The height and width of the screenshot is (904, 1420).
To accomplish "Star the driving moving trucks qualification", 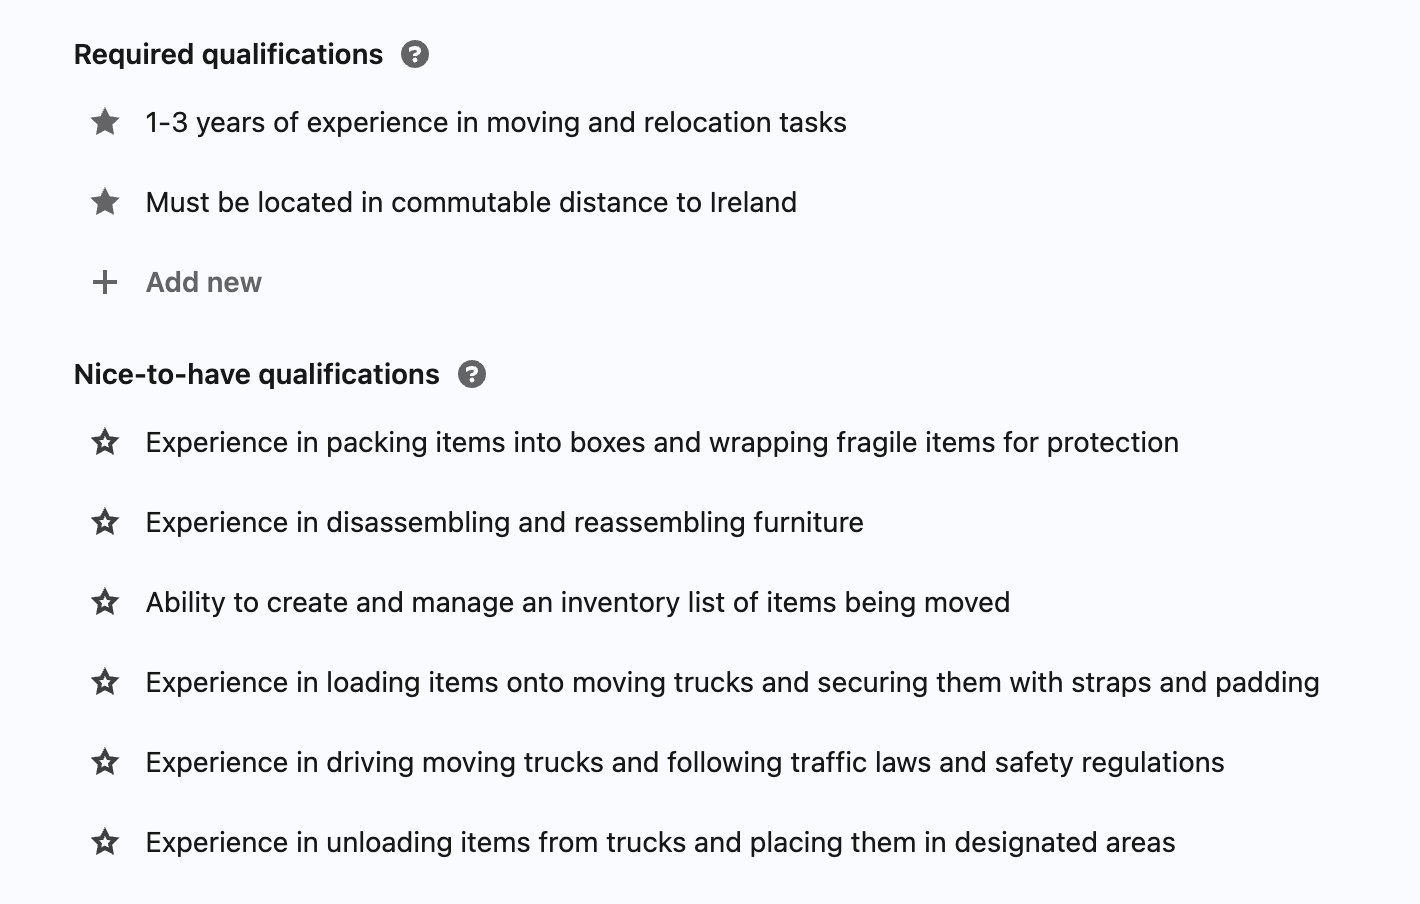I will point(105,762).
